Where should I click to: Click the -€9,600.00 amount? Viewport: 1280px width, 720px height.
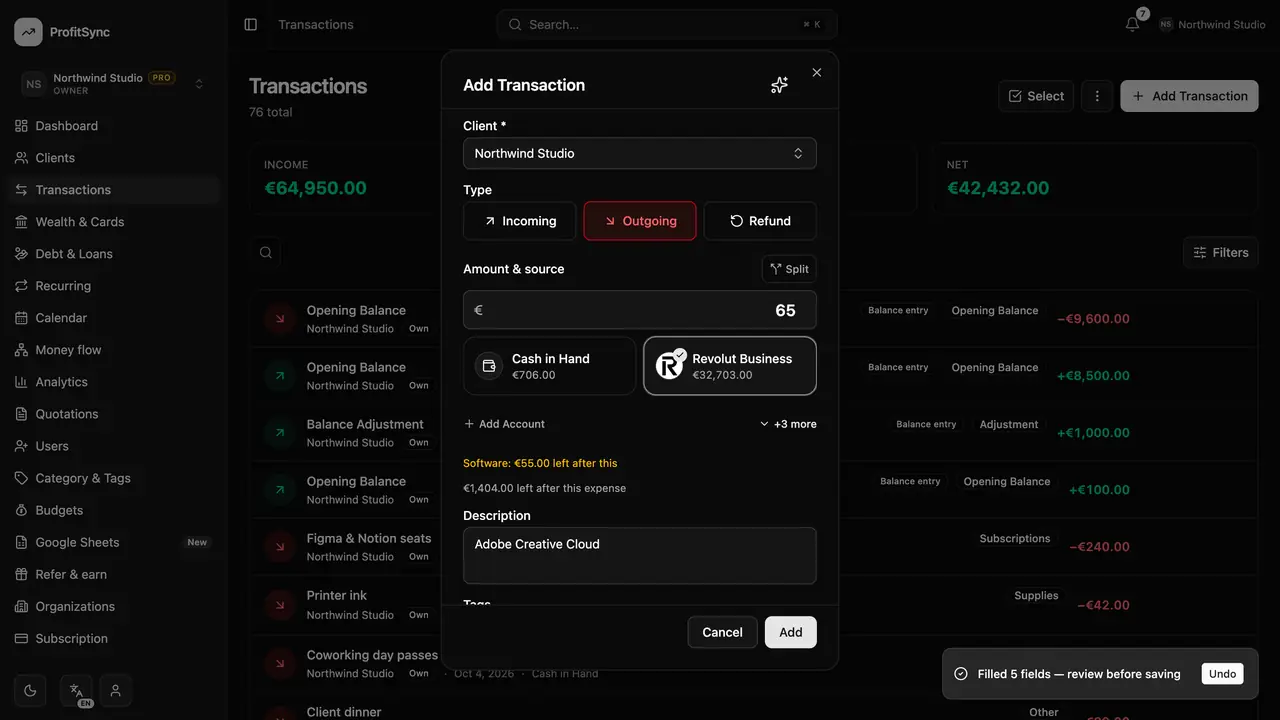(x=1093, y=319)
